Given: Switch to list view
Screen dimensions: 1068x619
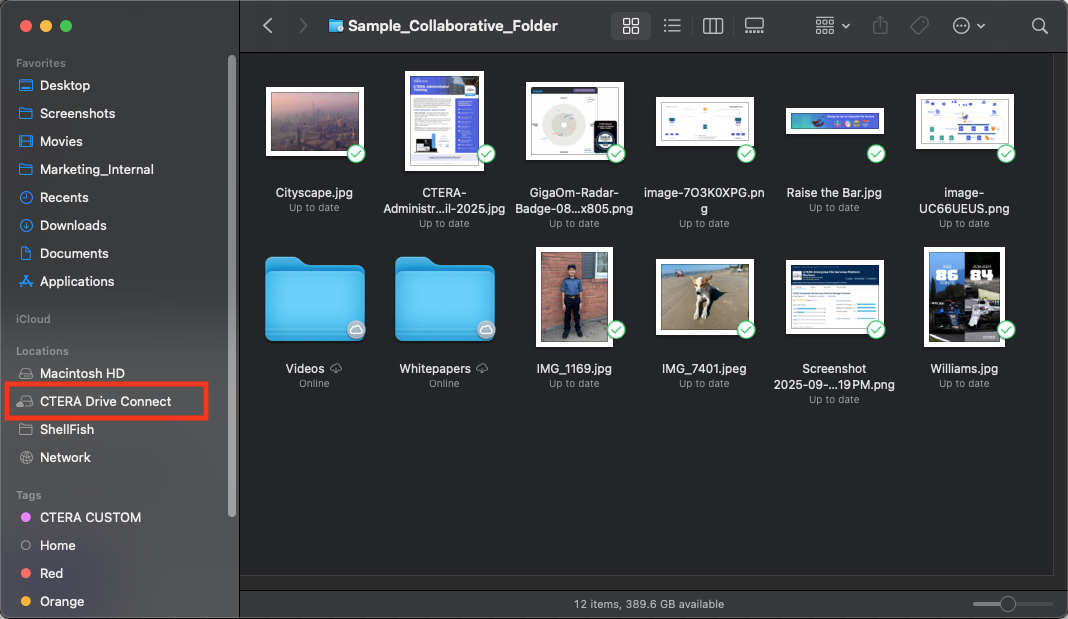Looking at the screenshot, I should point(672,26).
